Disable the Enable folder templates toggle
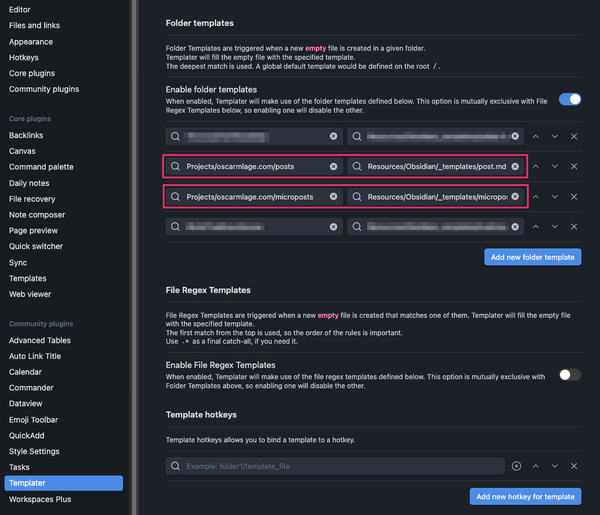 569,99
